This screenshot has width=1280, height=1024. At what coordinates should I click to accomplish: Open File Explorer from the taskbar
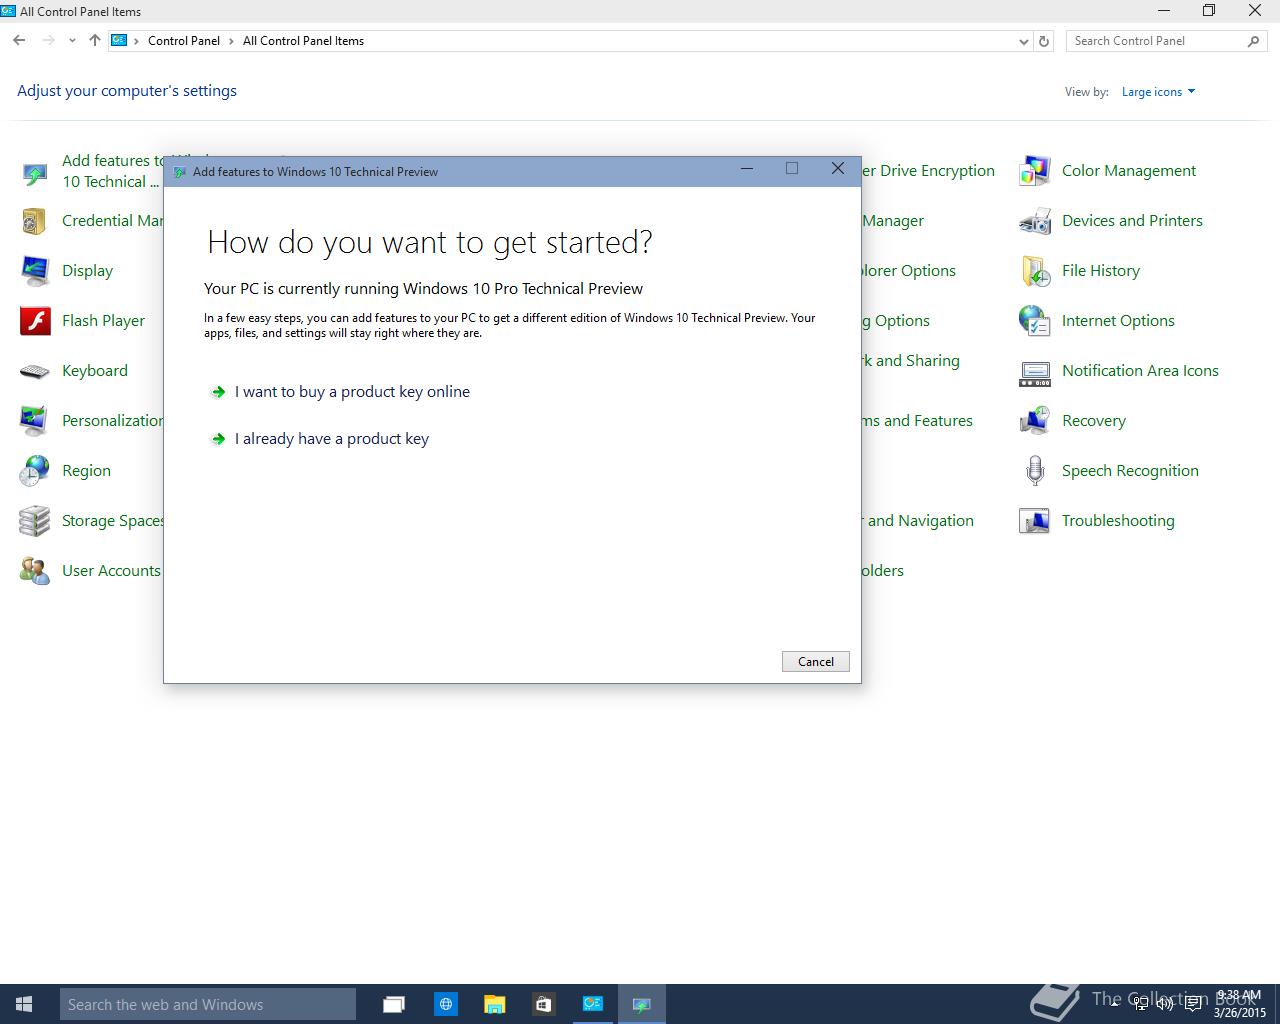click(494, 1004)
